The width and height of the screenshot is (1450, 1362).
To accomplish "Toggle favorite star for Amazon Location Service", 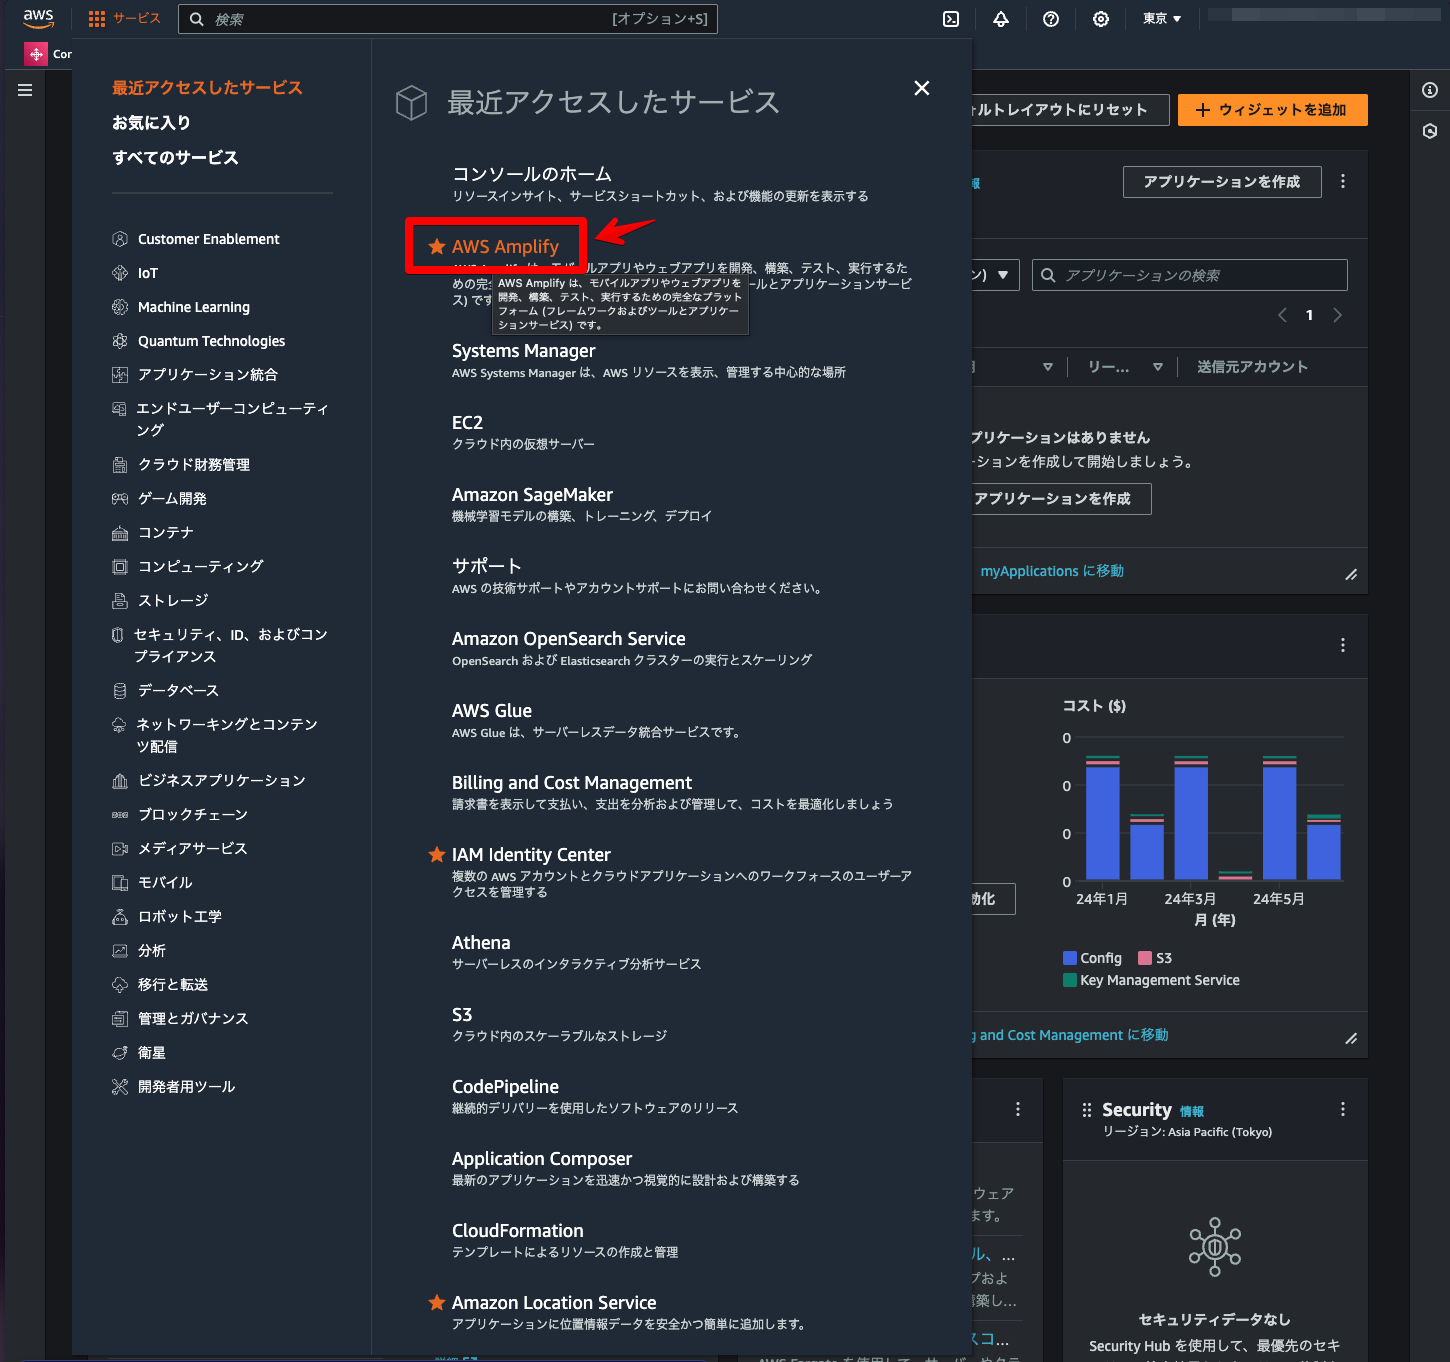I will coord(437,1302).
